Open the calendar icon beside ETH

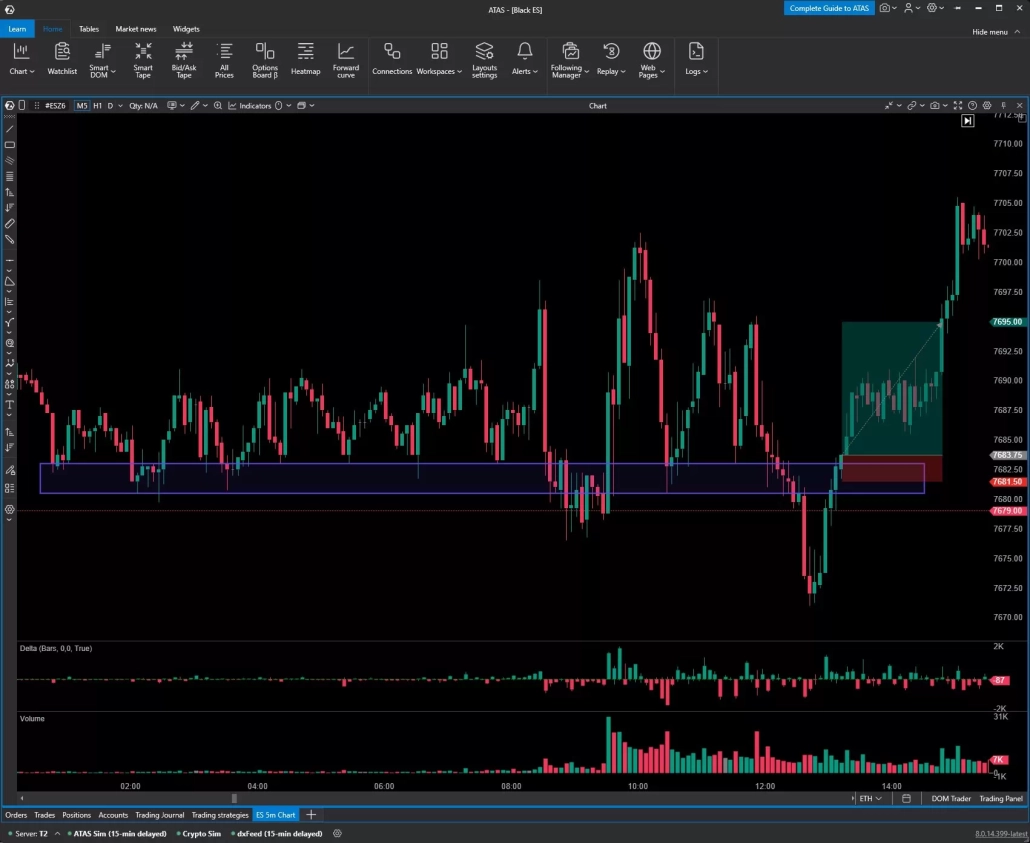[906, 798]
